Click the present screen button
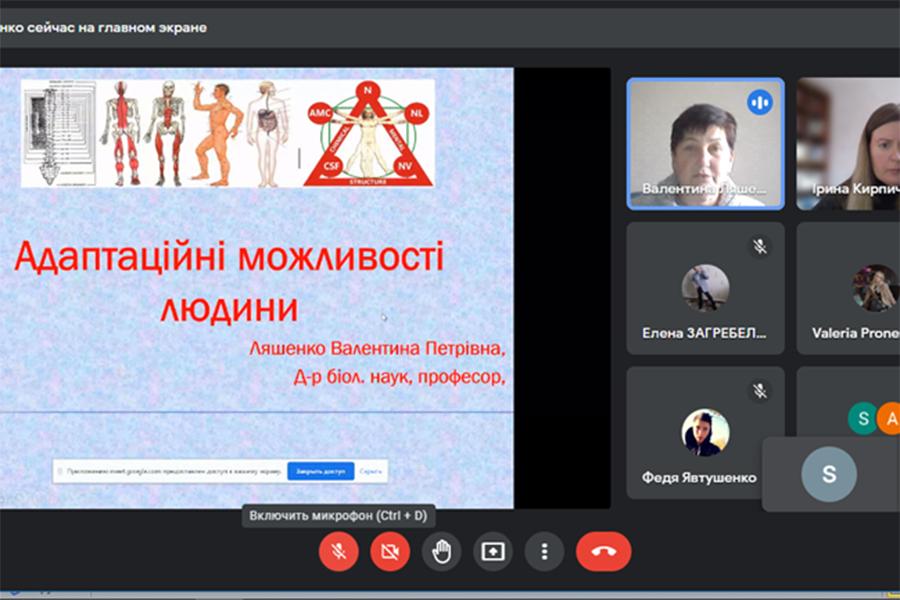Image resolution: width=900 pixels, height=600 pixels. pyautogui.click(x=493, y=551)
